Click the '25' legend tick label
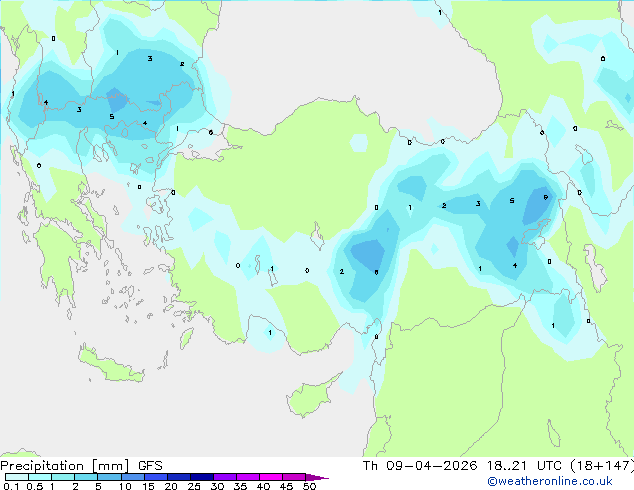This screenshot has height=490, width=634. 194,486
